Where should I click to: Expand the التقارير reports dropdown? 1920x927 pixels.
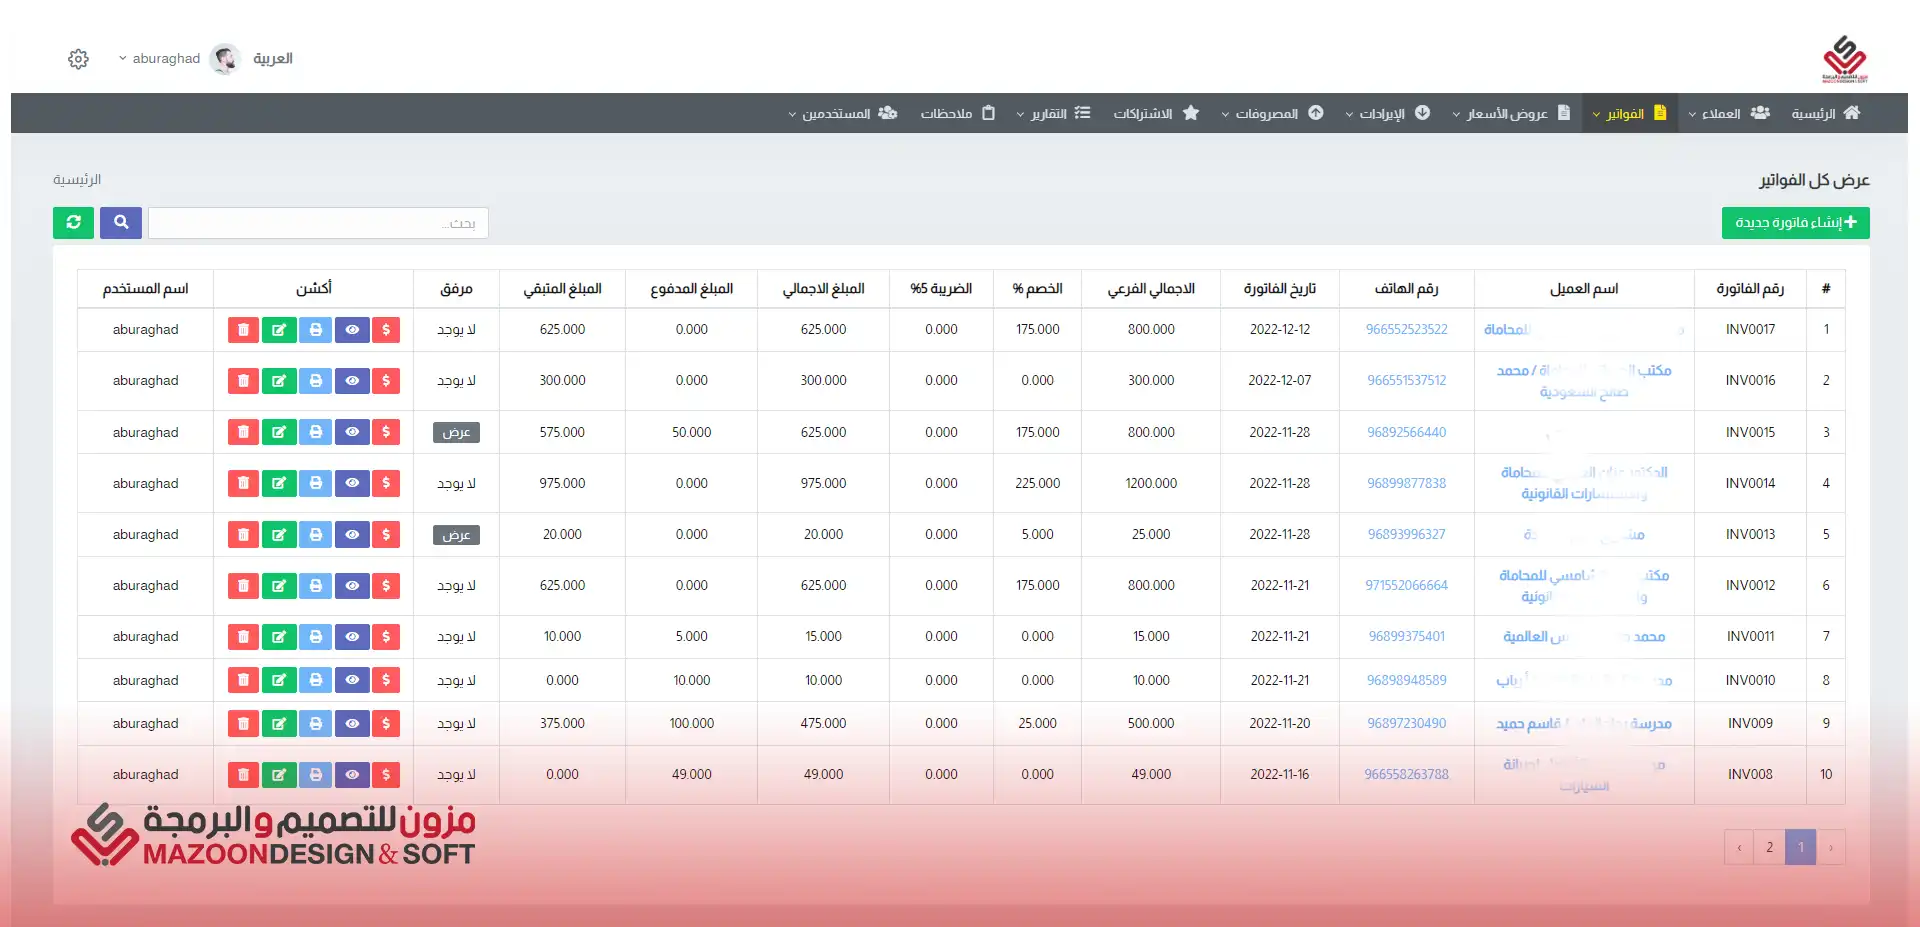tap(1053, 114)
